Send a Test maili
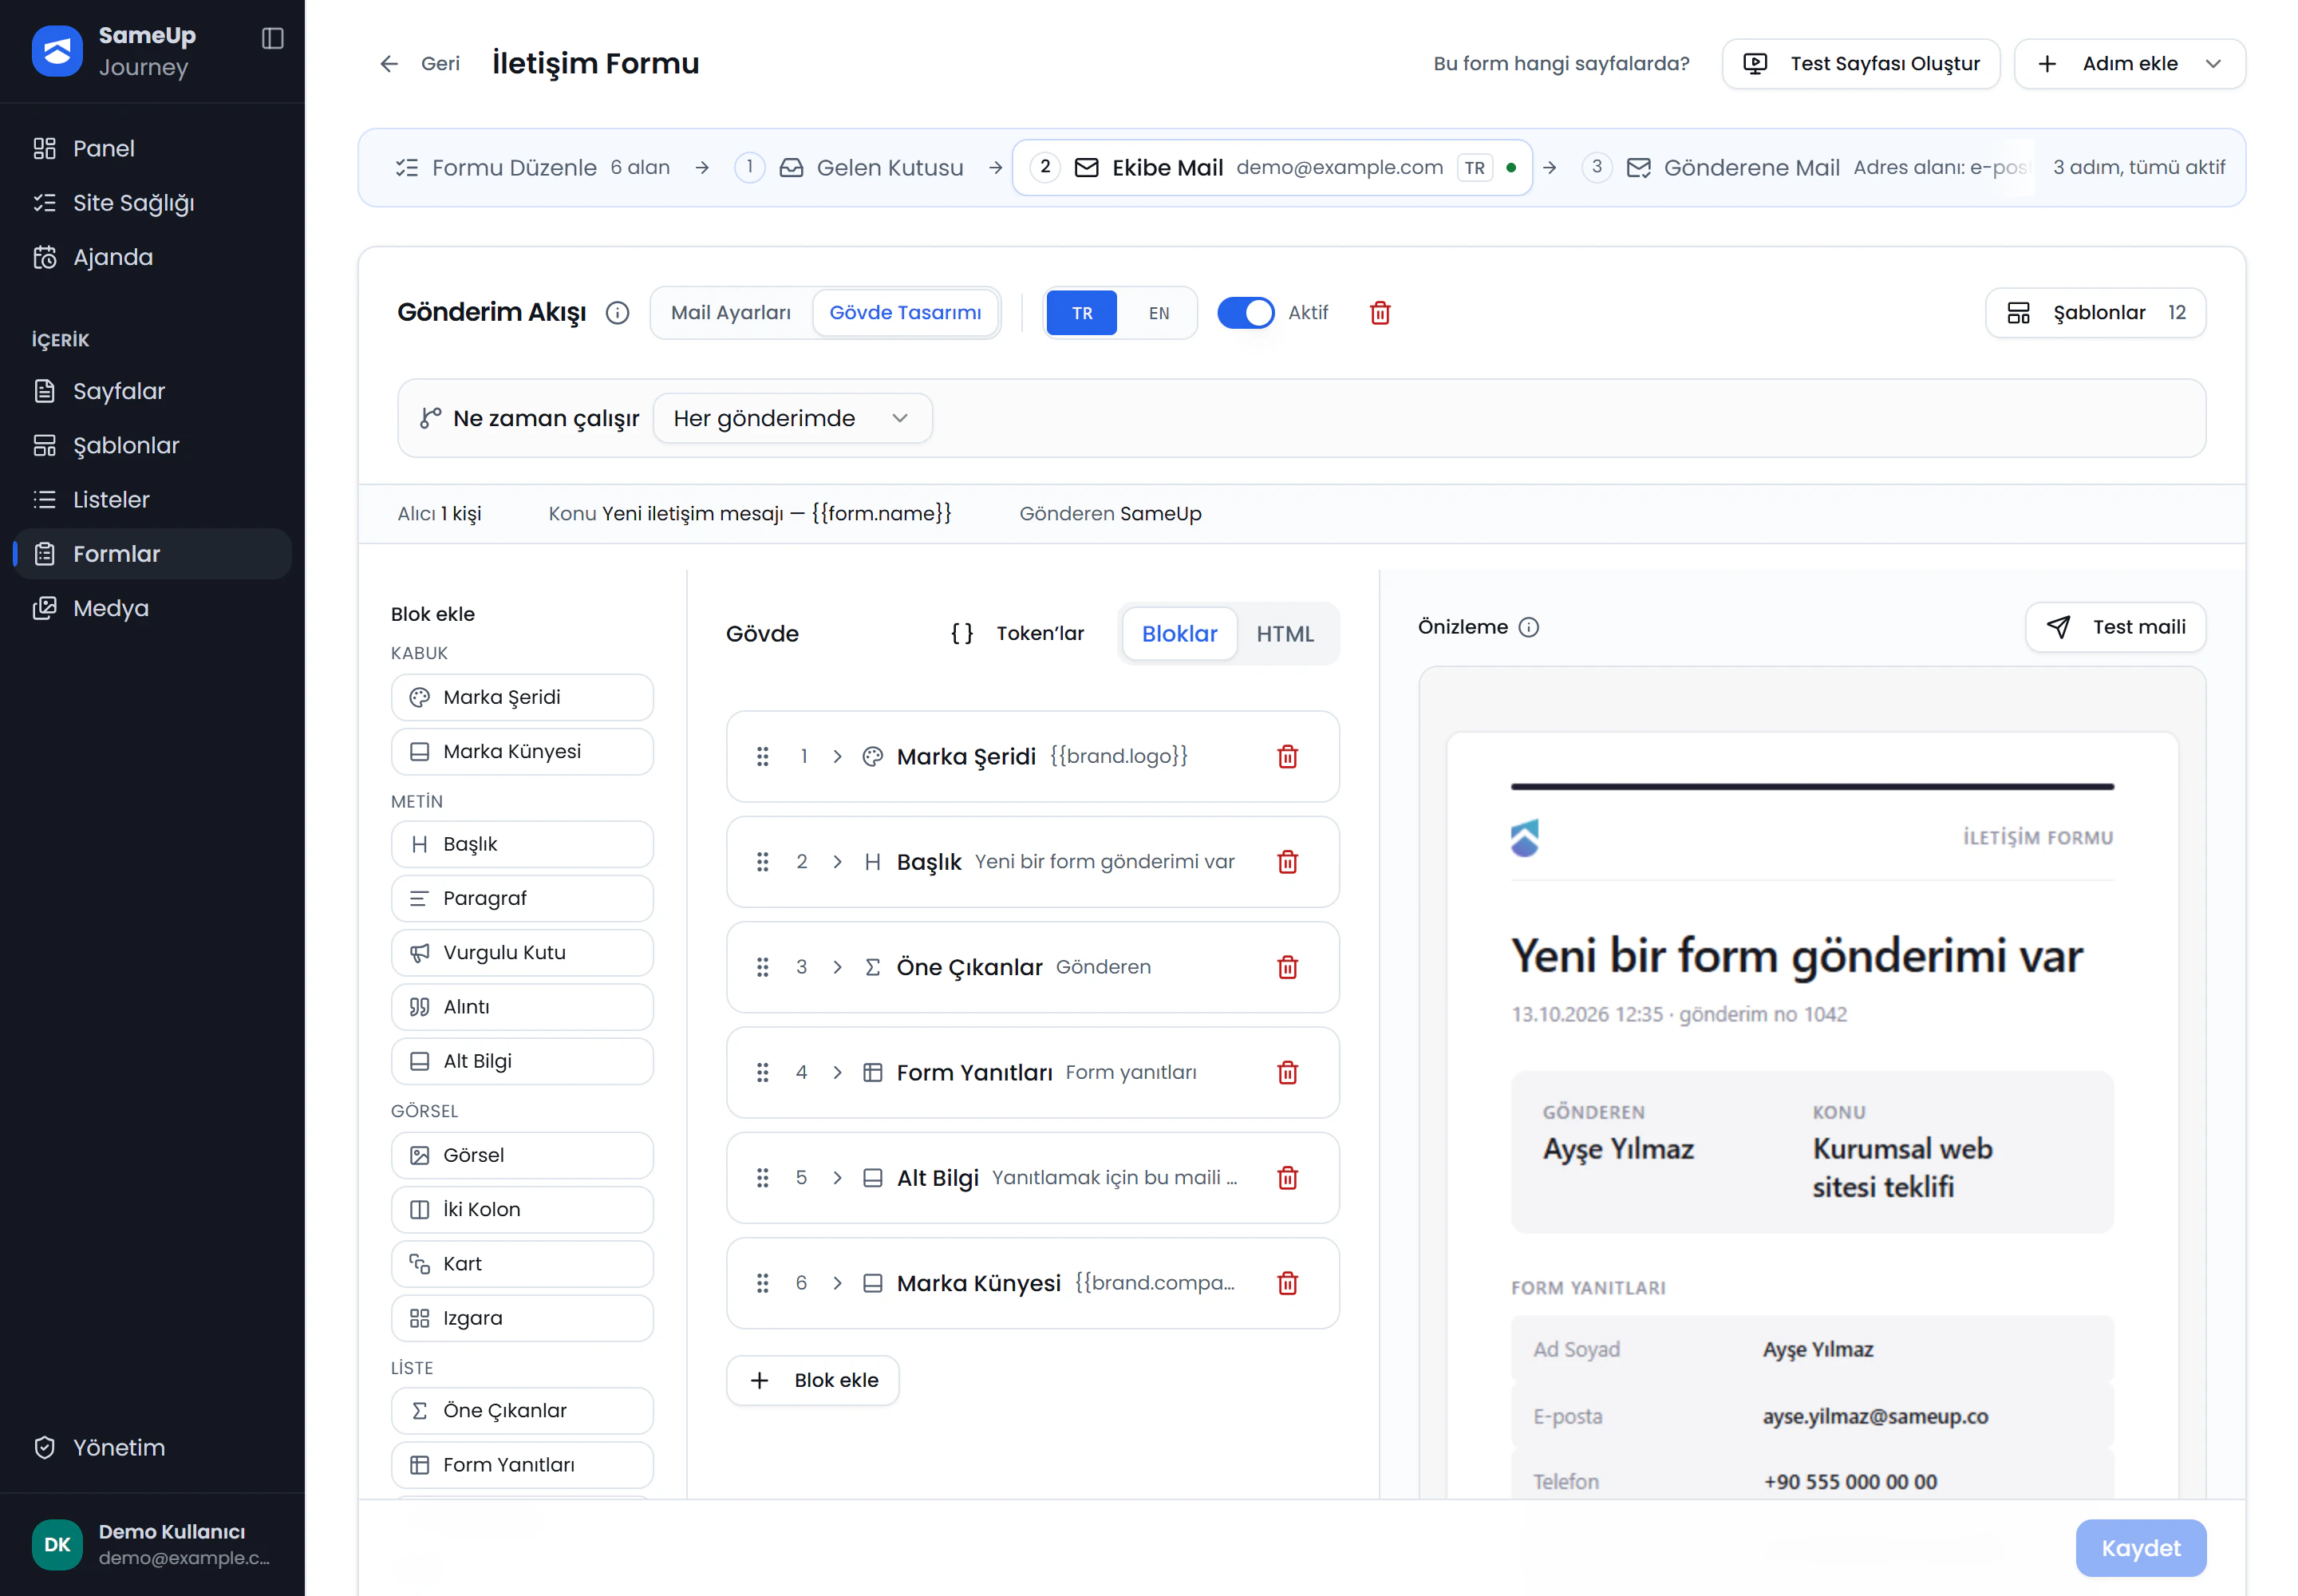Image resolution: width=2298 pixels, height=1596 pixels. point(2115,627)
